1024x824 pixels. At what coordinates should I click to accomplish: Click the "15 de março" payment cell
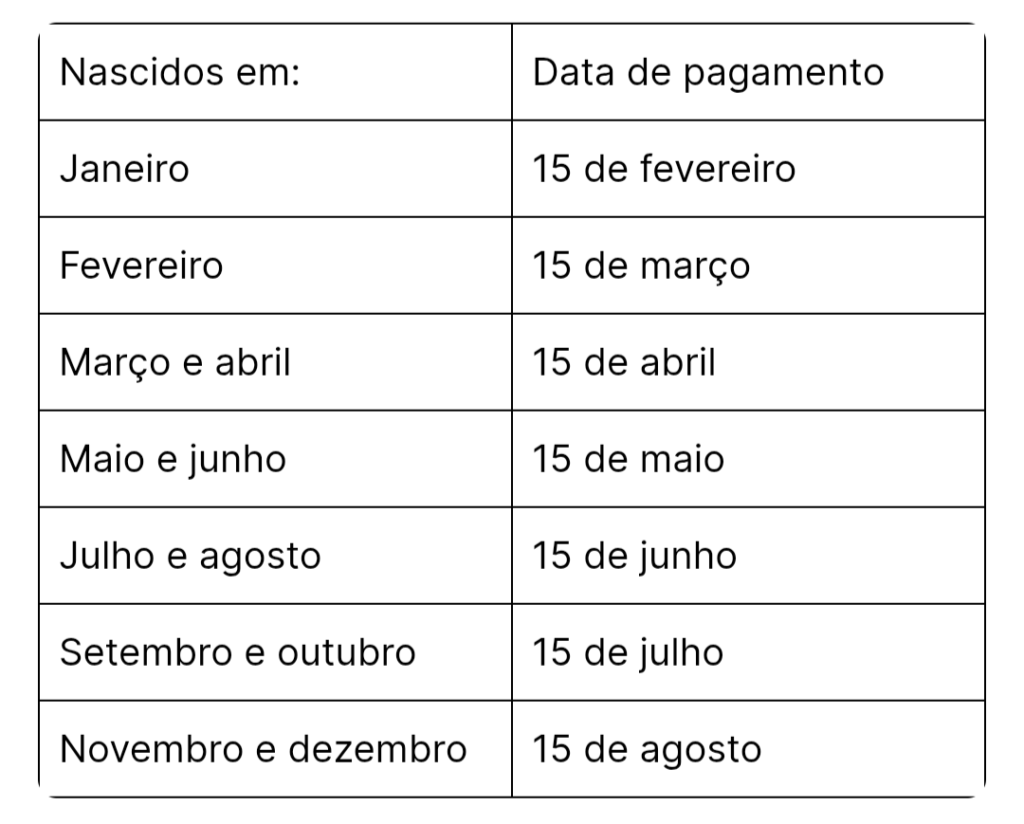point(641,266)
